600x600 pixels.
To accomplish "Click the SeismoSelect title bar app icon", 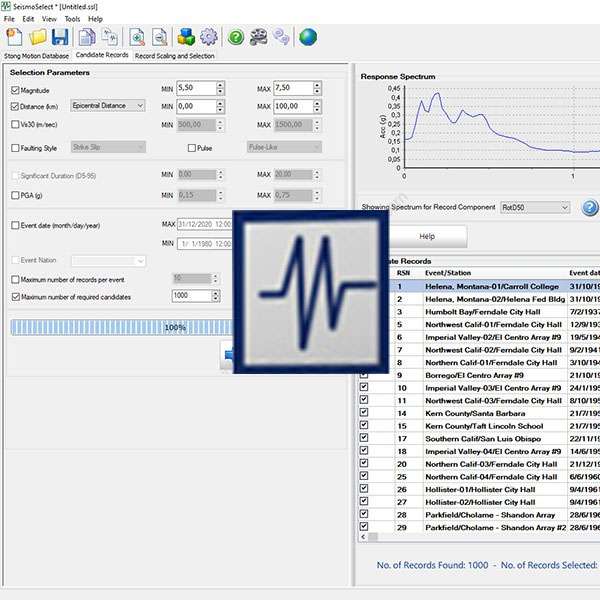I will tap(5, 6).
